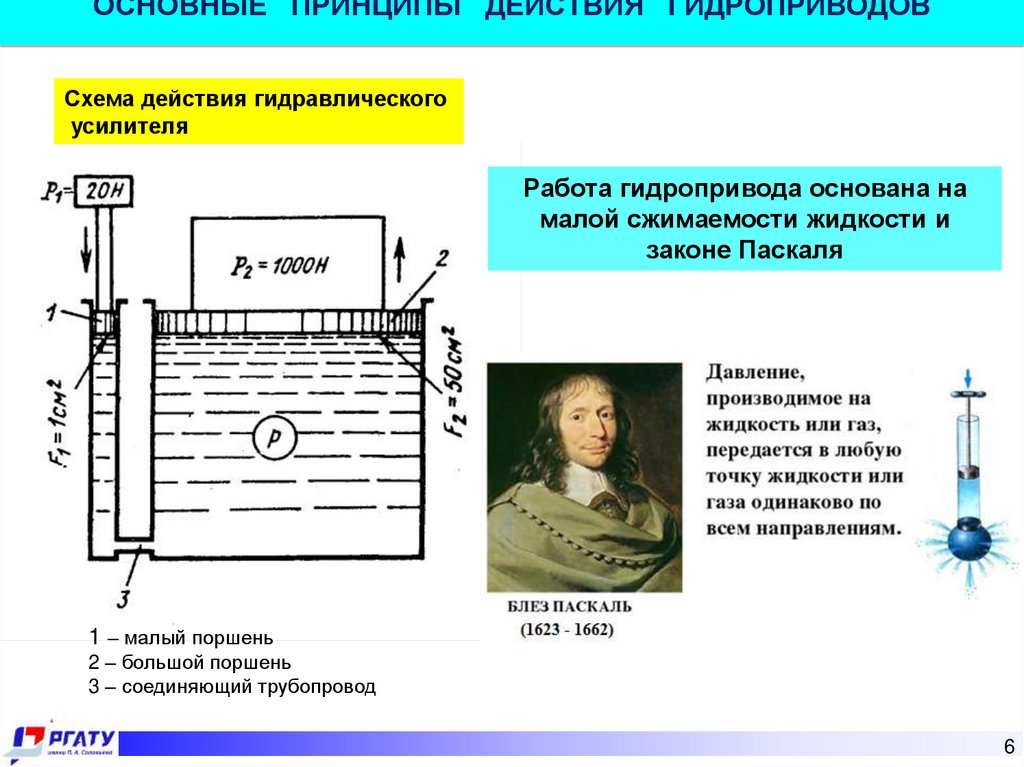1024x767 pixels.
Task: Click the callout number 2 on diagram
Action: pos(442,259)
